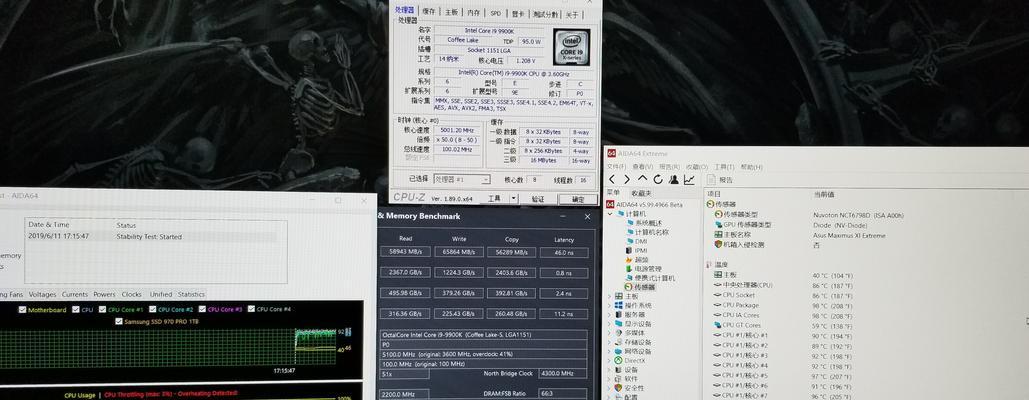Click the 报告 report toolbar button
1029x400 pixels.
(720, 180)
